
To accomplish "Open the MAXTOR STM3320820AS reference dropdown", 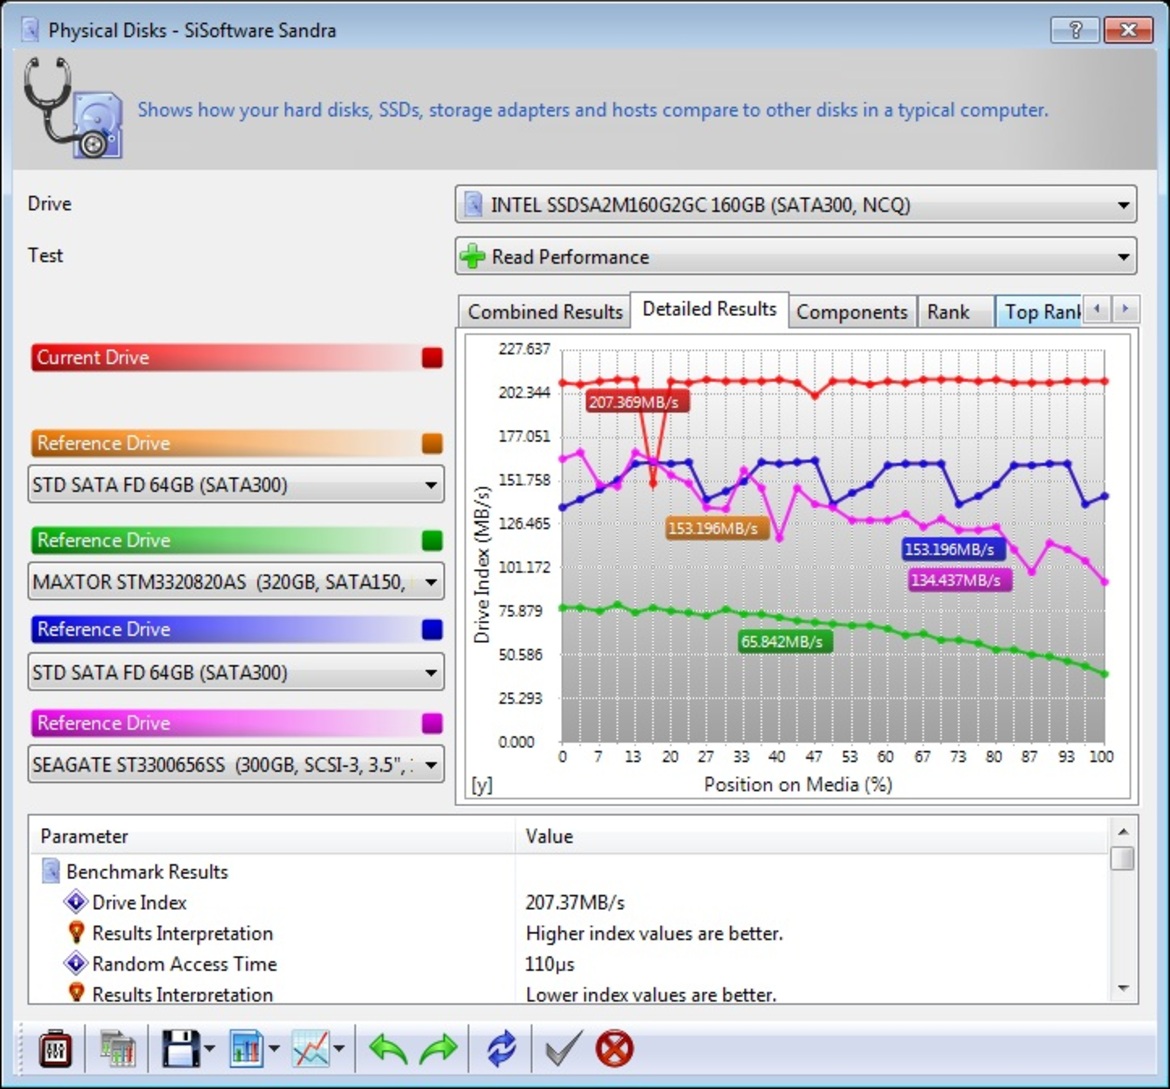I will (x=236, y=581).
